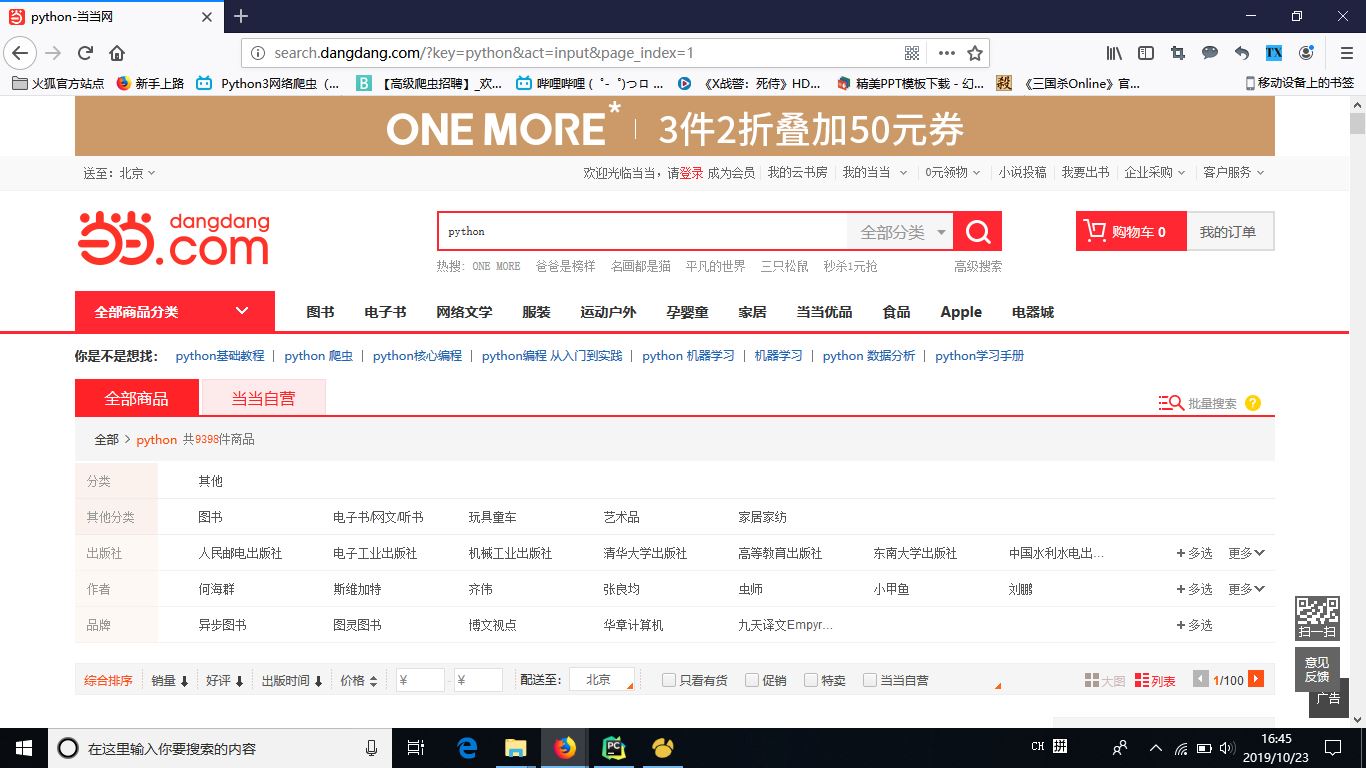The height and width of the screenshot is (768, 1366).
Task: Expand 企业采购 dropdown
Action: pyautogui.click(x=1154, y=172)
